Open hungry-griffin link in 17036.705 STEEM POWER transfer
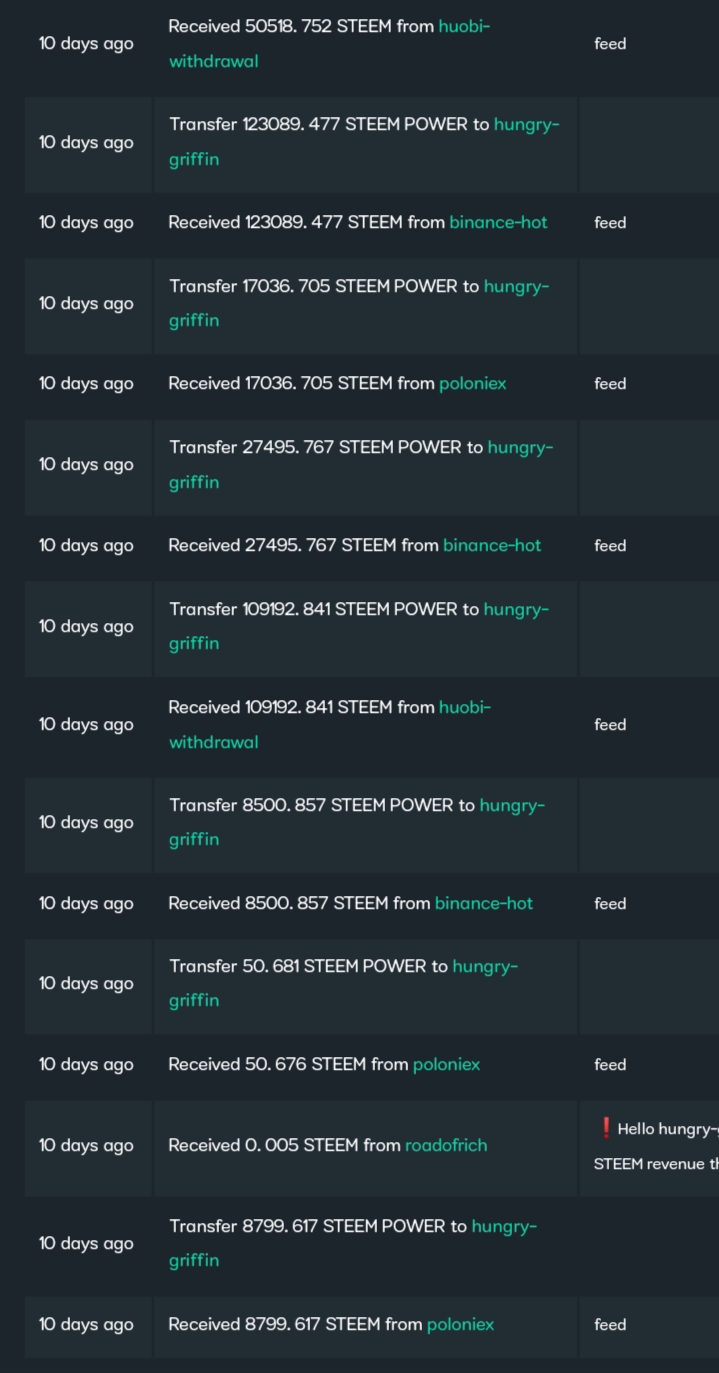719x1373 pixels. tap(359, 303)
